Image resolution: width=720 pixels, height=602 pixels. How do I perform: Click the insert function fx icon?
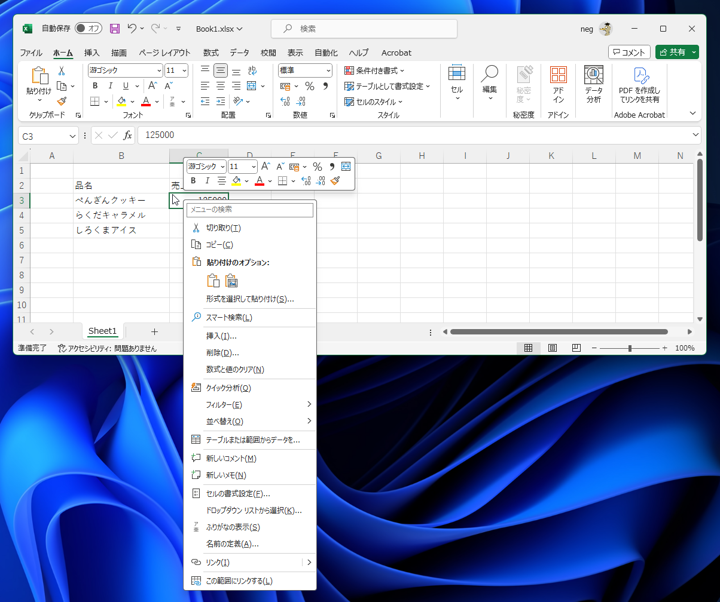(127, 135)
